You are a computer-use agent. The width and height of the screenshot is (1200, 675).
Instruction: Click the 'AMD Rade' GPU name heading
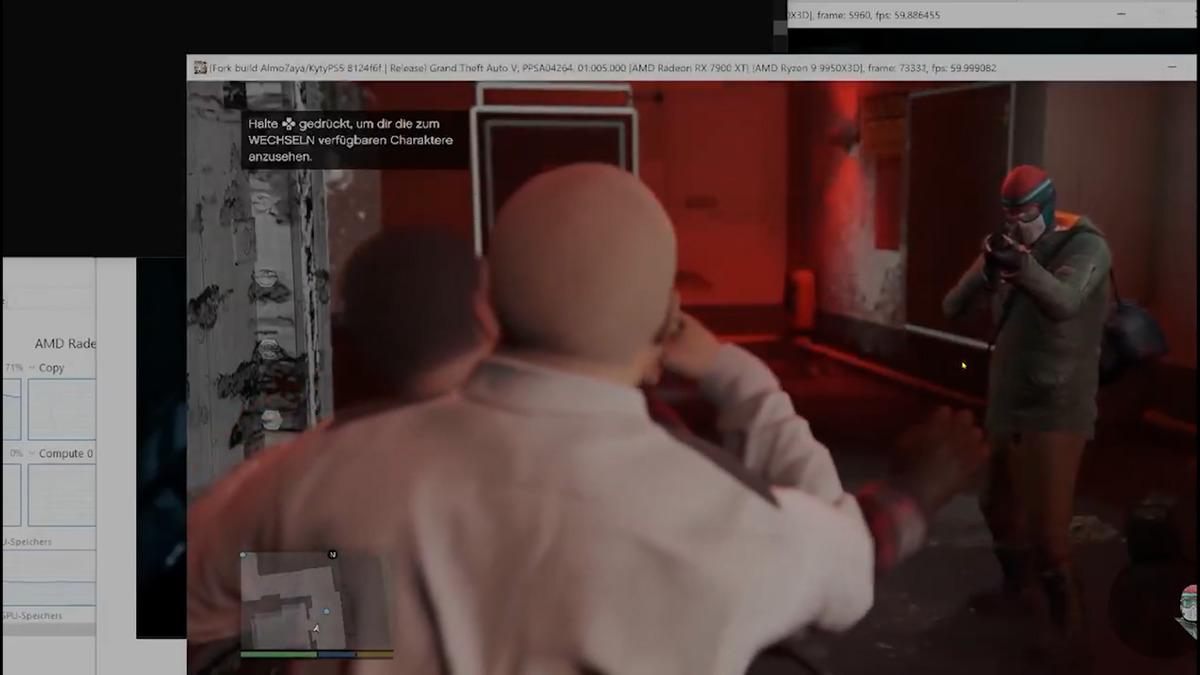pos(65,343)
